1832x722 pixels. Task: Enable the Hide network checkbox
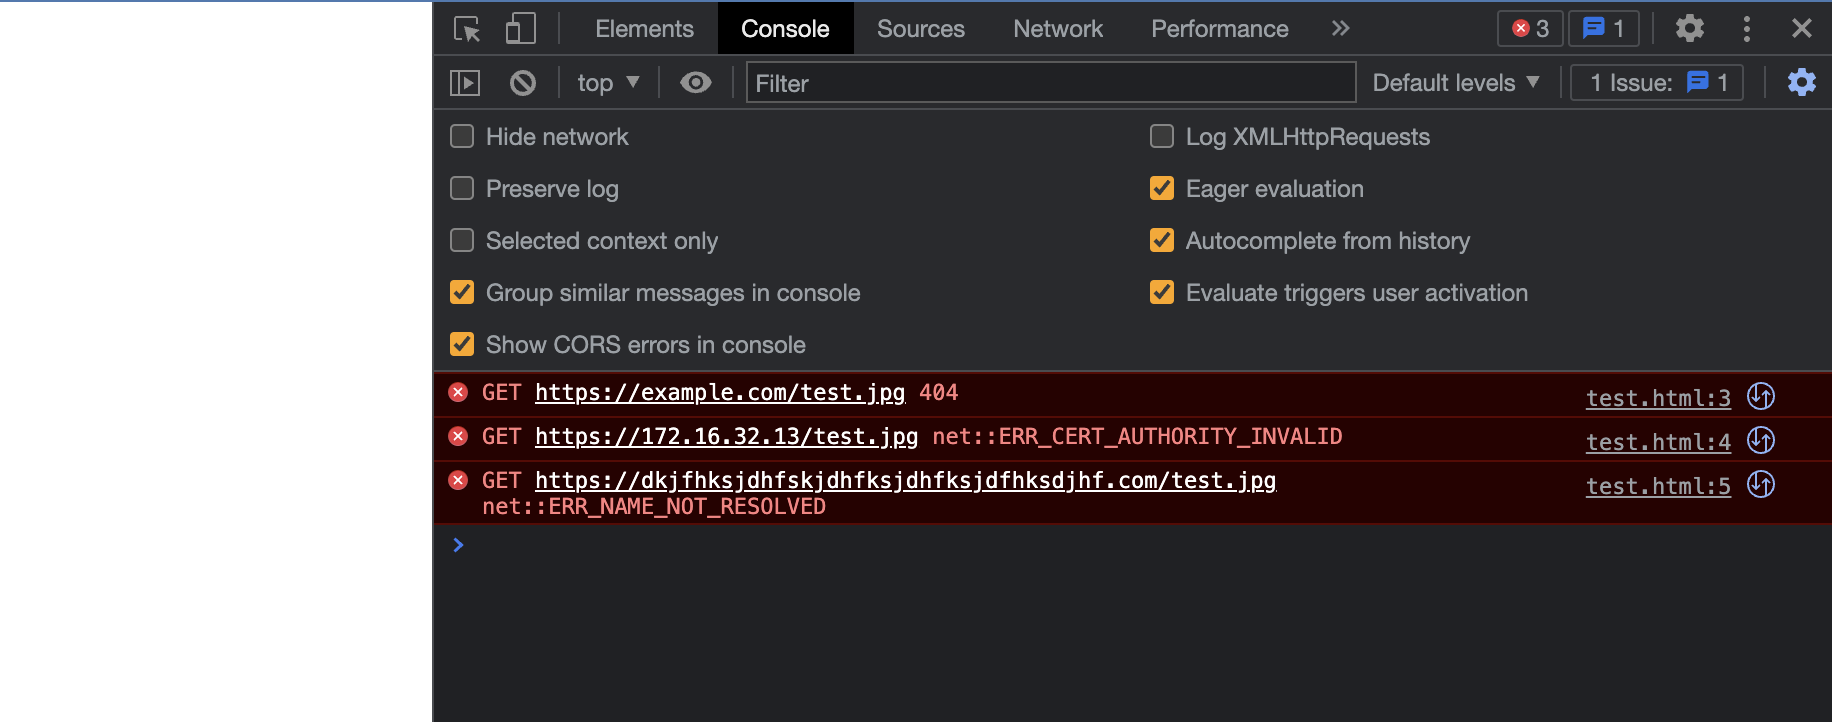click(462, 137)
